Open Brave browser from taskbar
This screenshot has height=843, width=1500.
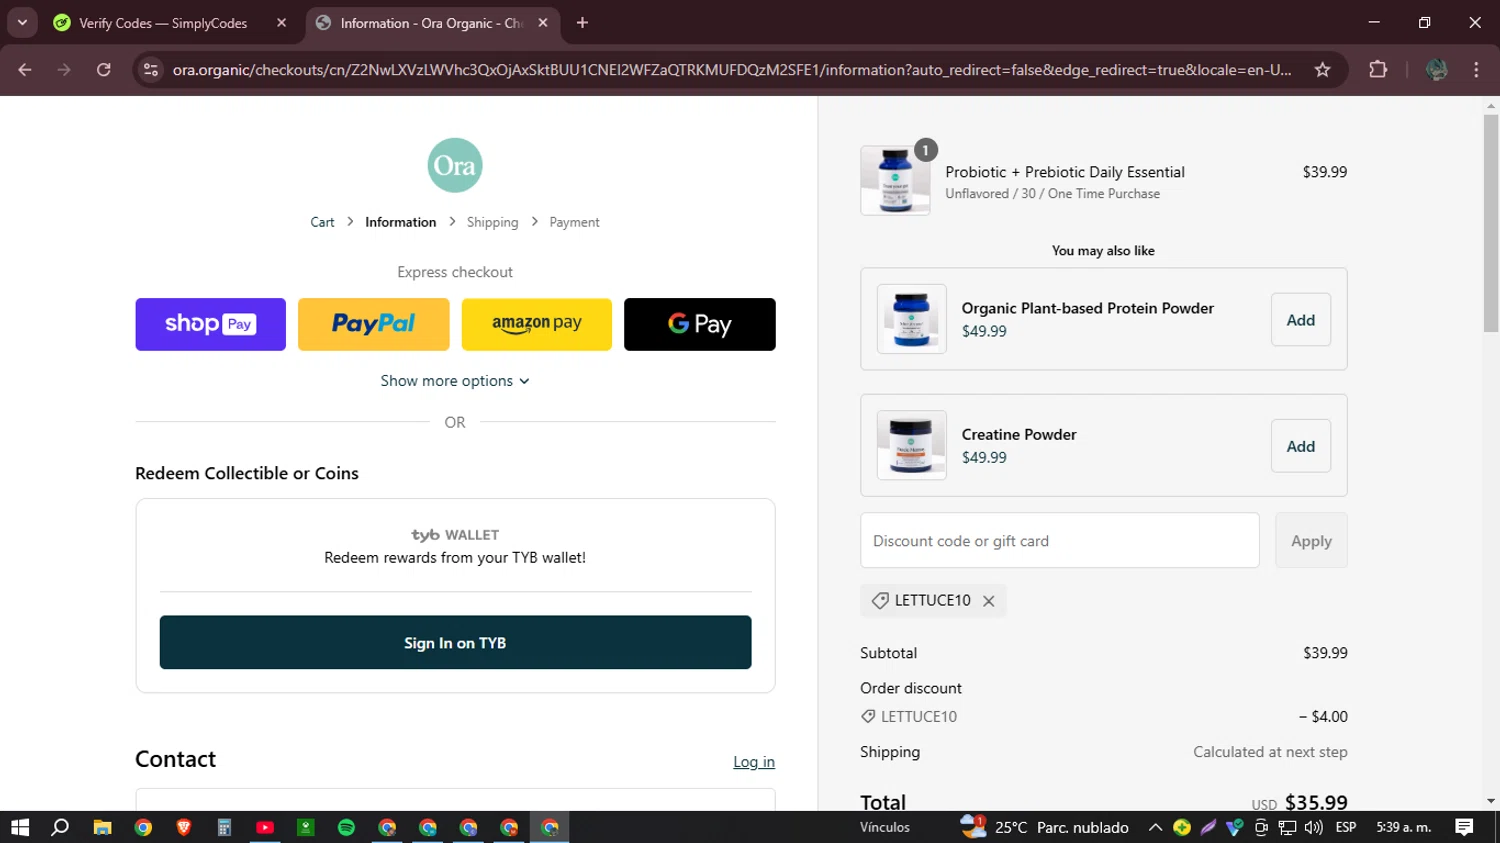tap(183, 827)
